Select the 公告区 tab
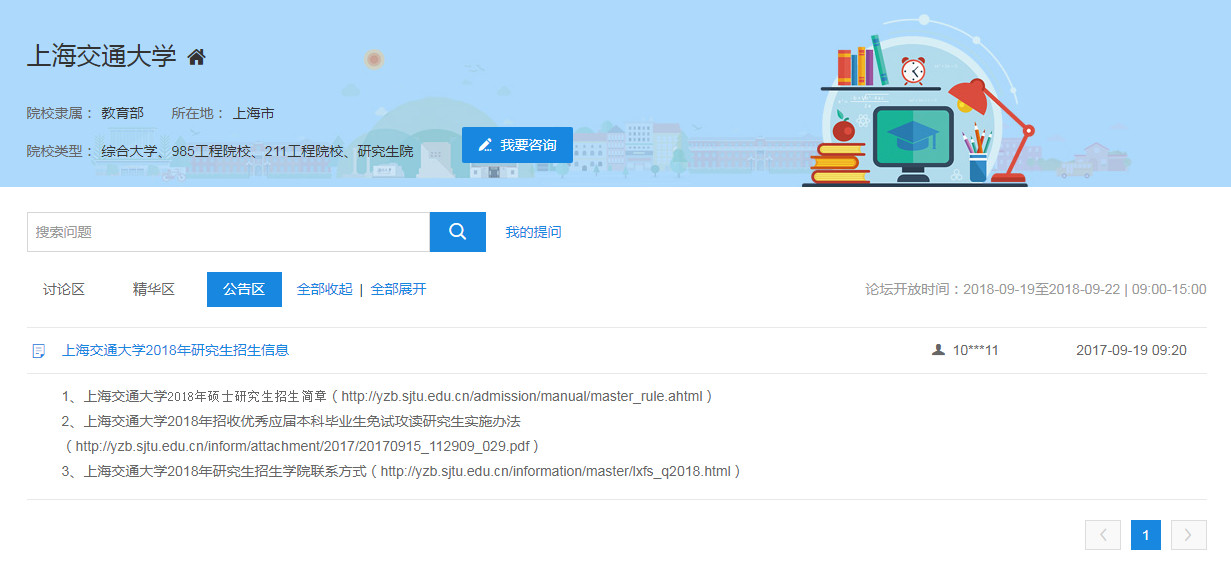1231x561 pixels. pyautogui.click(x=244, y=290)
